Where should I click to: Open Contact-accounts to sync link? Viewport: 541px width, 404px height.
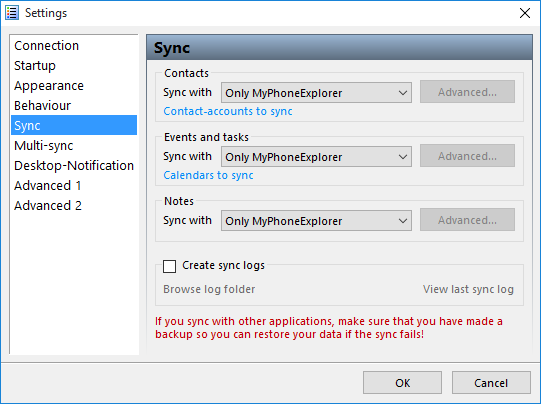pyautogui.click(x=228, y=111)
